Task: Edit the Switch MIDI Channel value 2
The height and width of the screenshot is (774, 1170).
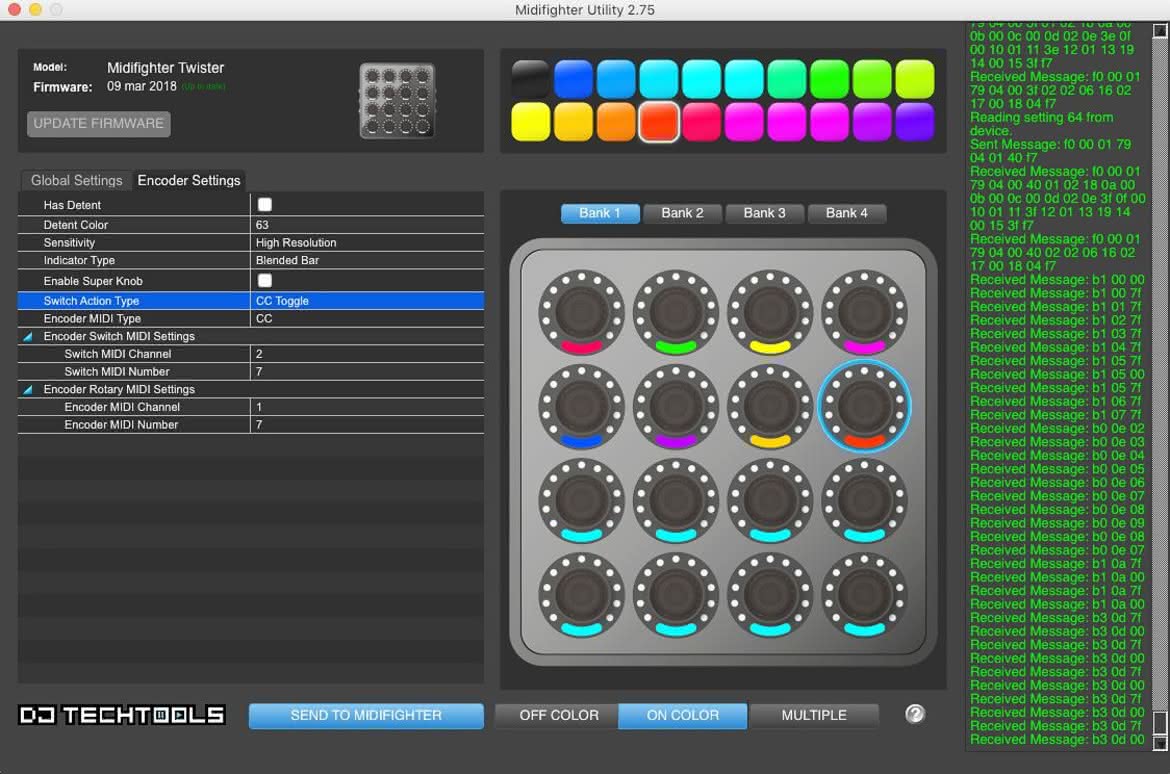Action: point(367,354)
